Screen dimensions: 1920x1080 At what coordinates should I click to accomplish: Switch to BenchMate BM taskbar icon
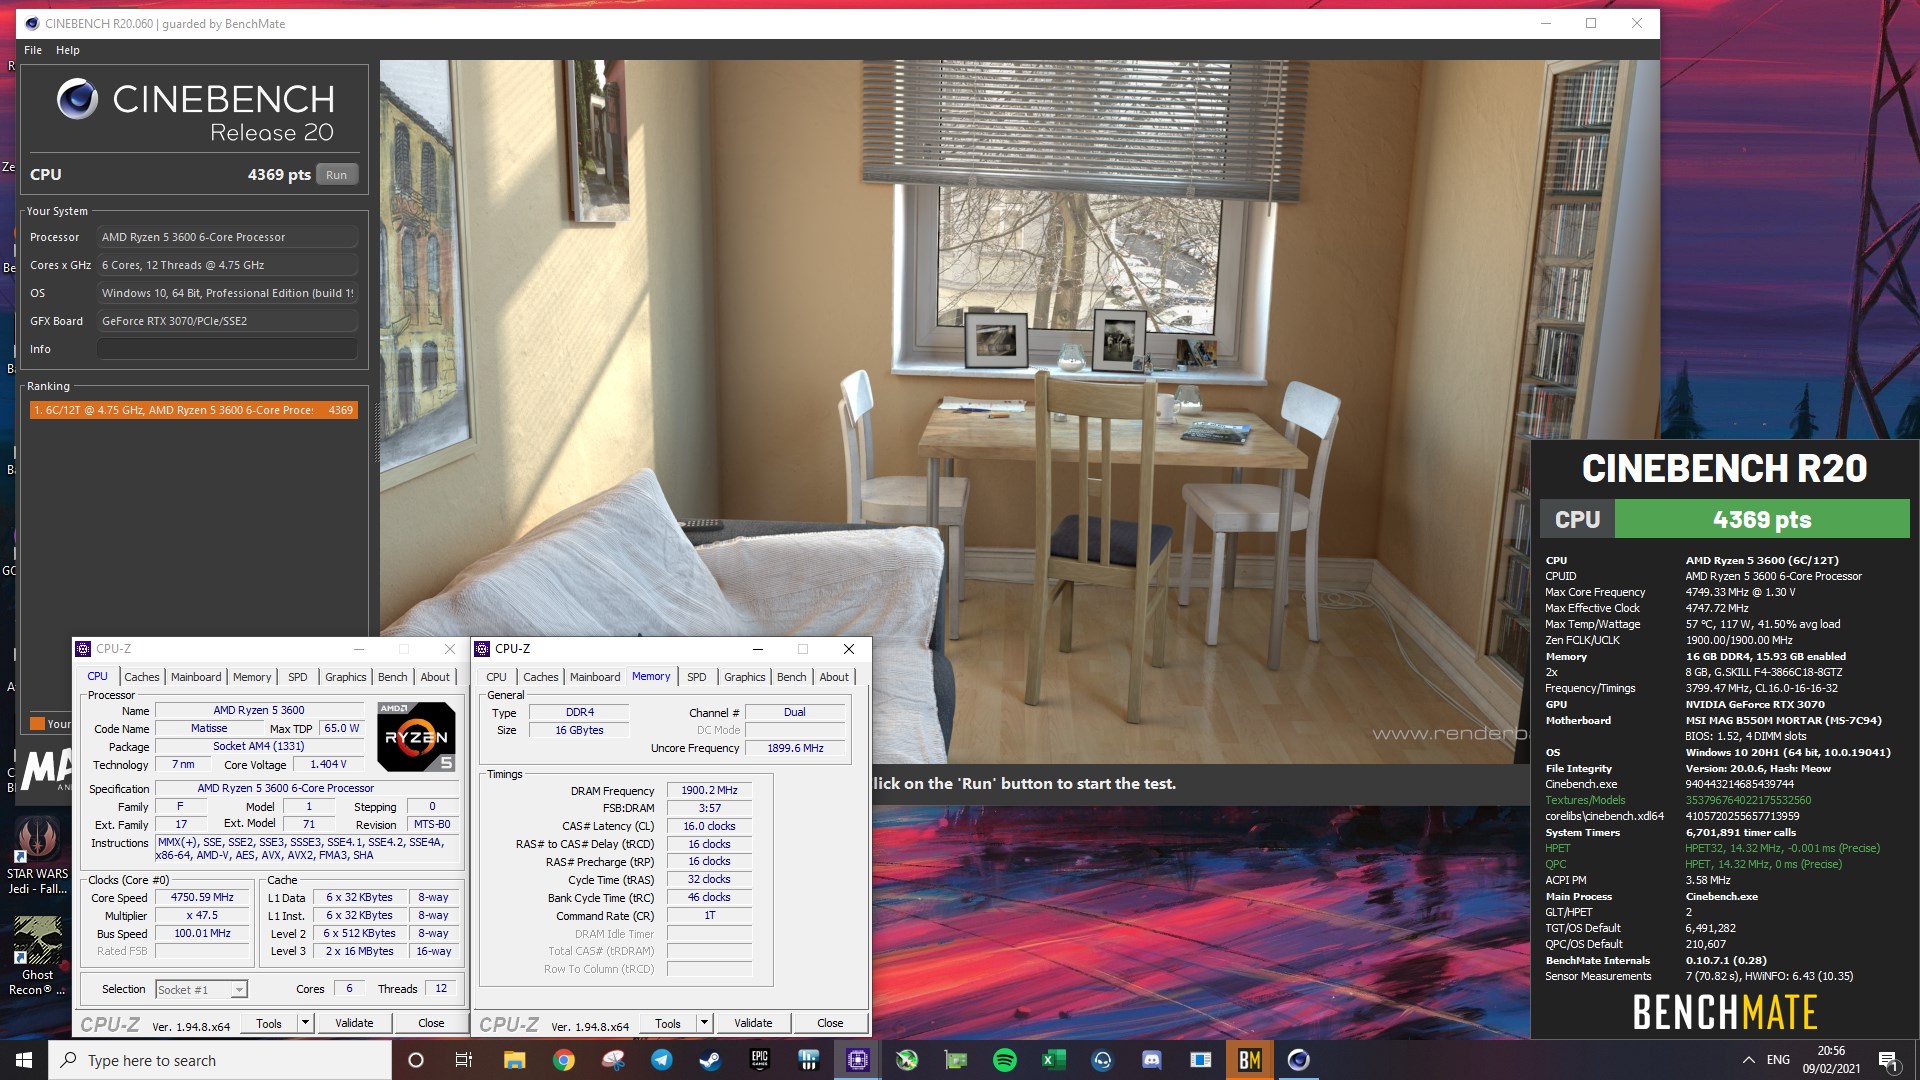pyautogui.click(x=1249, y=1060)
